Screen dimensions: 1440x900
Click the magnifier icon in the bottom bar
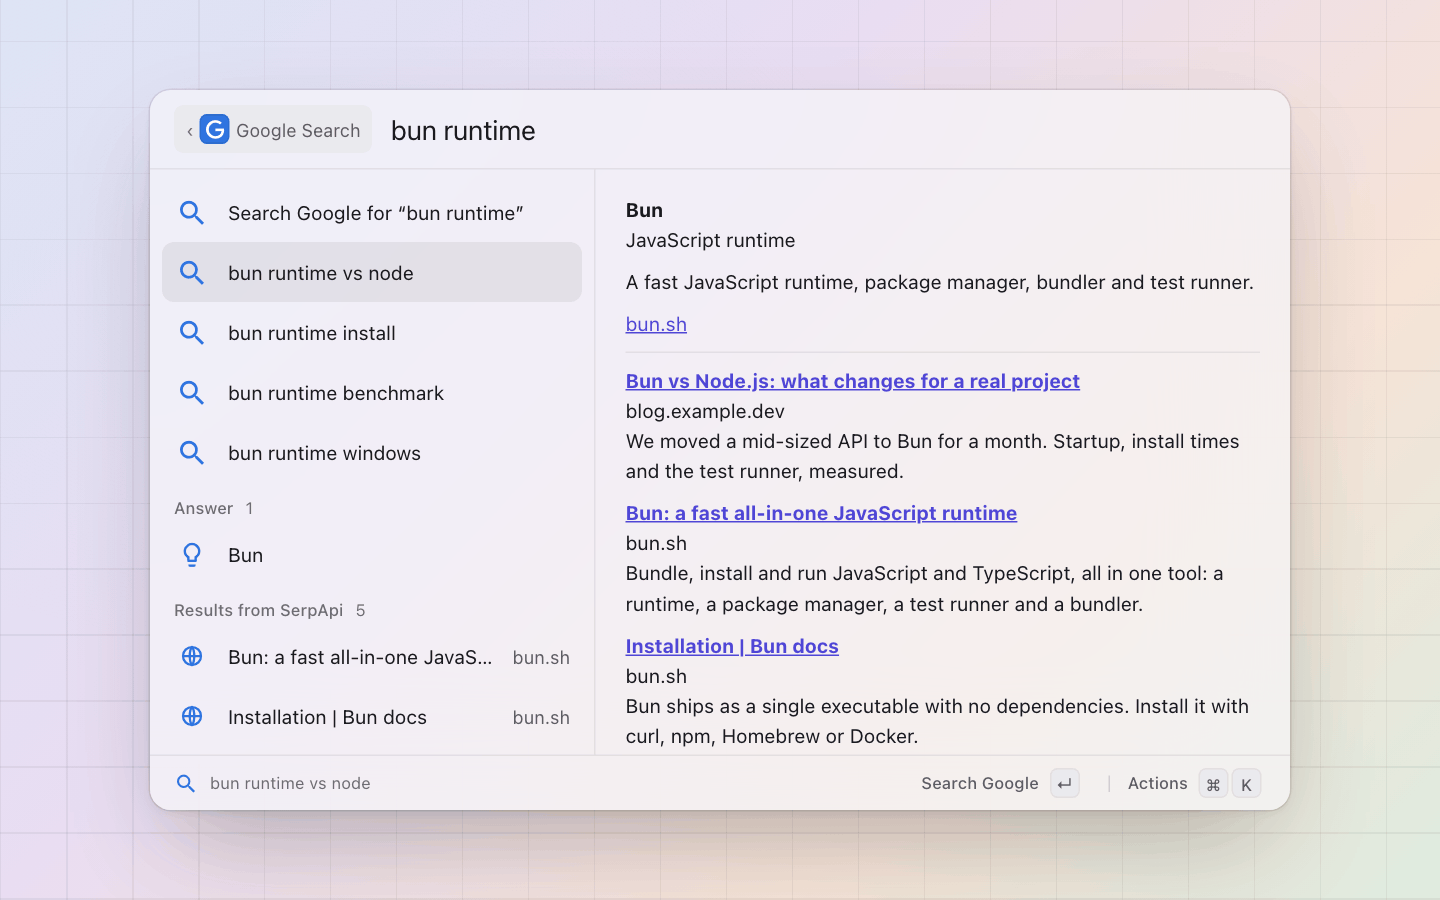[186, 783]
